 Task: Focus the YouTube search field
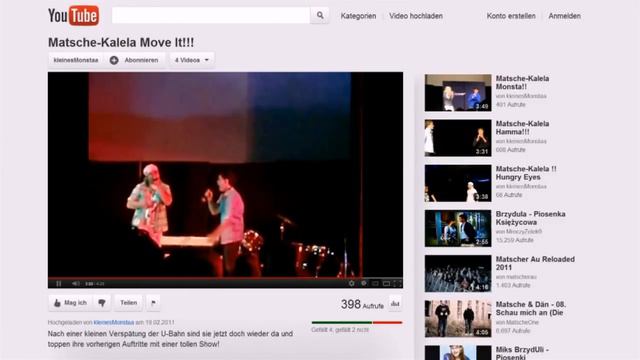click(x=211, y=16)
